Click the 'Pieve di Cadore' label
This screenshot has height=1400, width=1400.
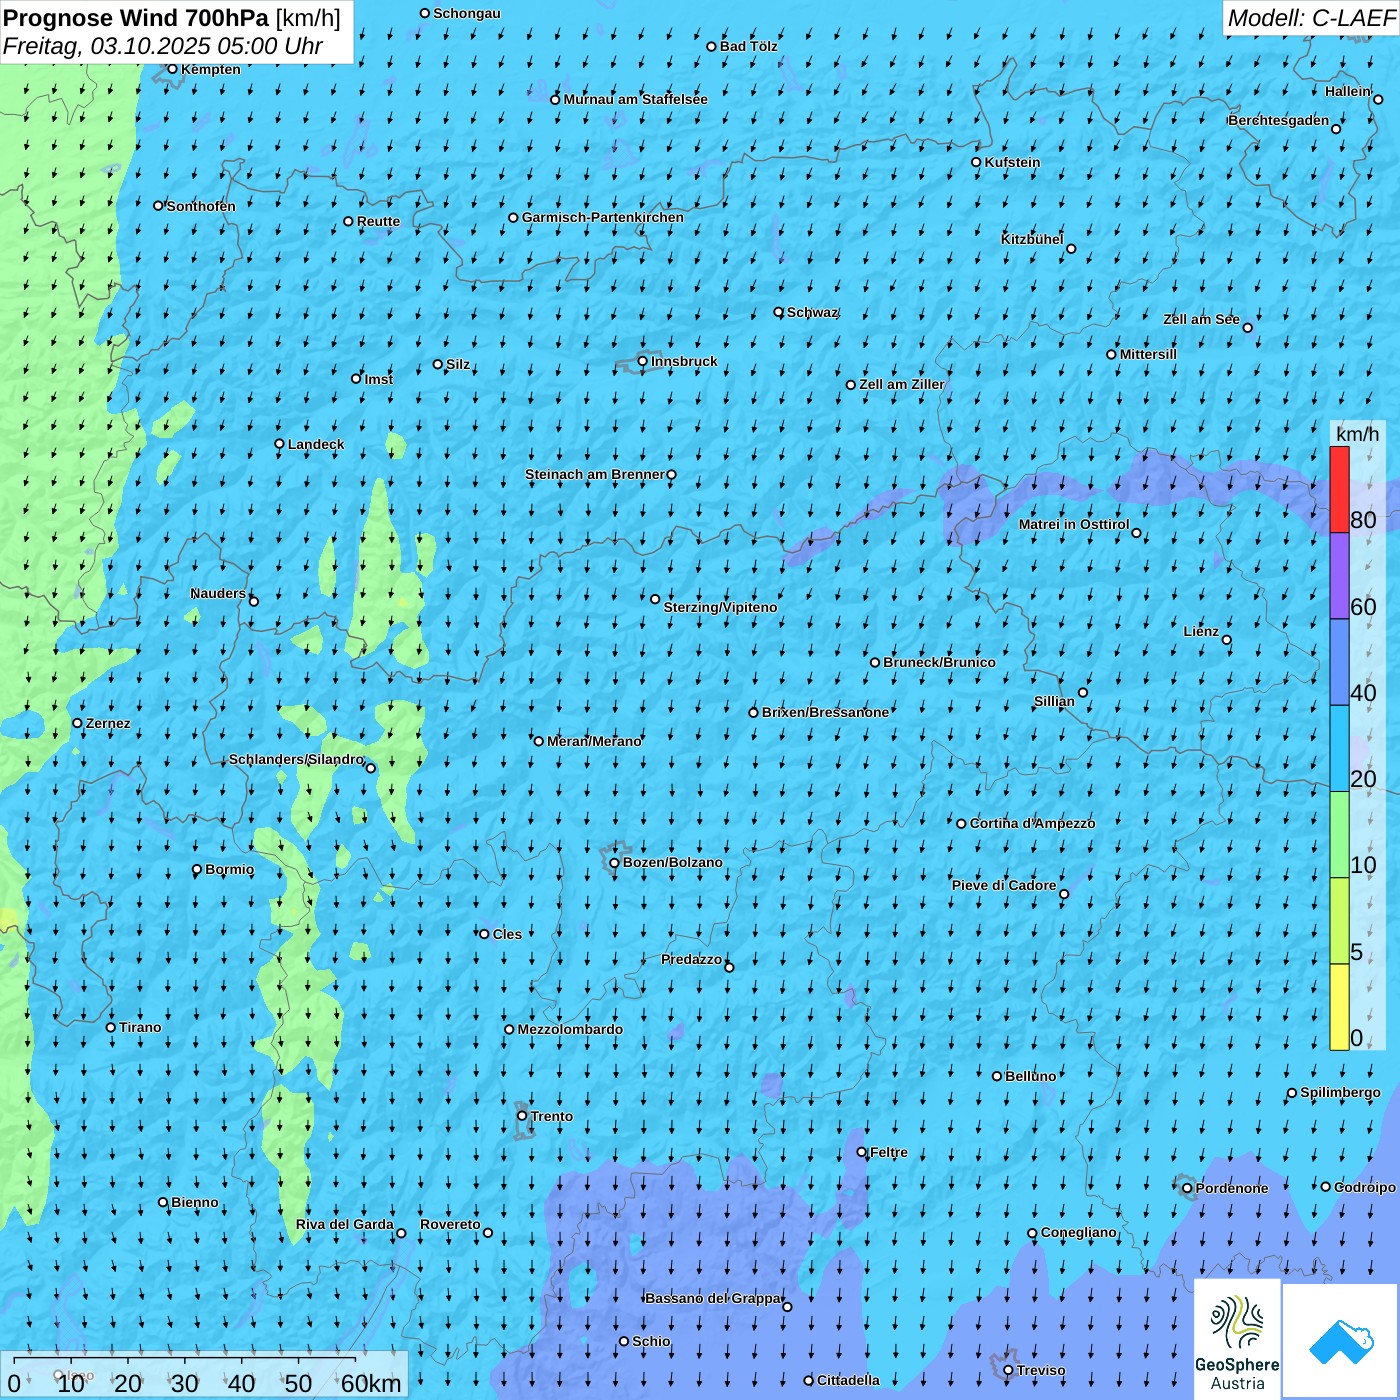pyautogui.click(x=1004, y=885)
